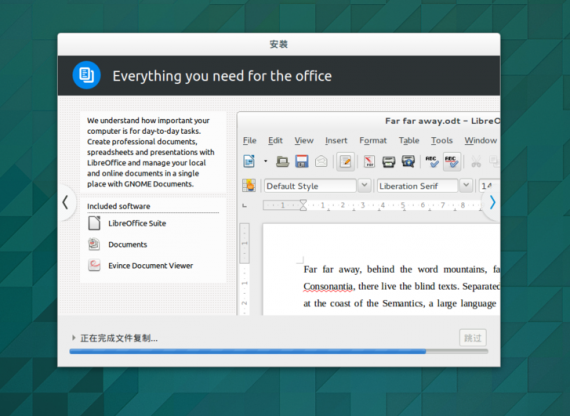
Task: Open the View menu
Action: [304, 140]
